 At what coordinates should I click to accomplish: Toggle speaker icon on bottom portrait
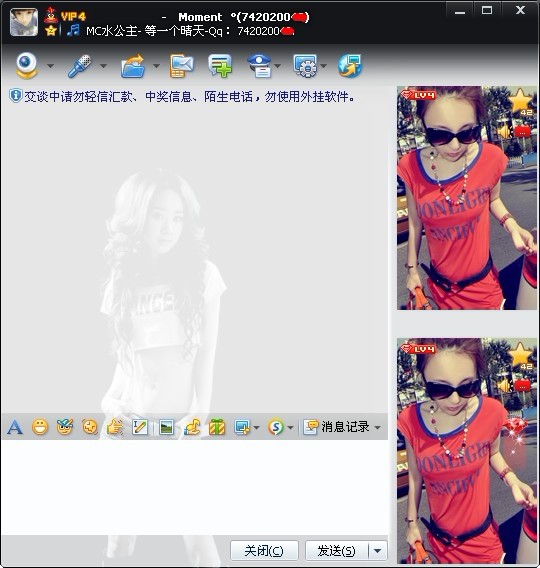coord(505,385)
